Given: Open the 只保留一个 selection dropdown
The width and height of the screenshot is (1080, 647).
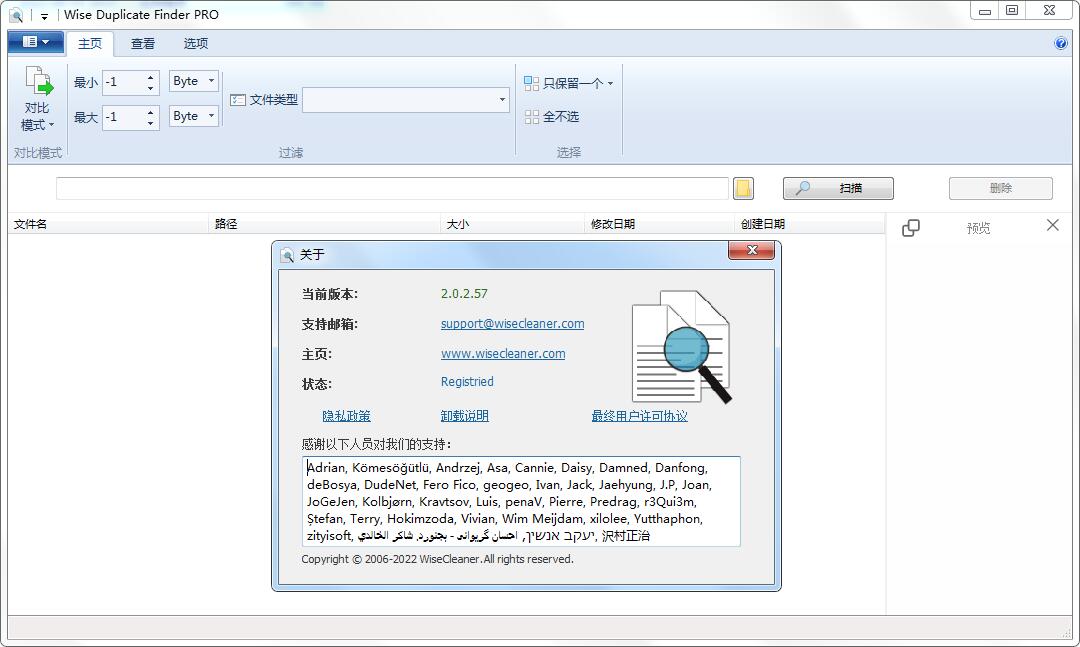Looking at the screenshot, I should pyautogui.click(x=569, y=83).
